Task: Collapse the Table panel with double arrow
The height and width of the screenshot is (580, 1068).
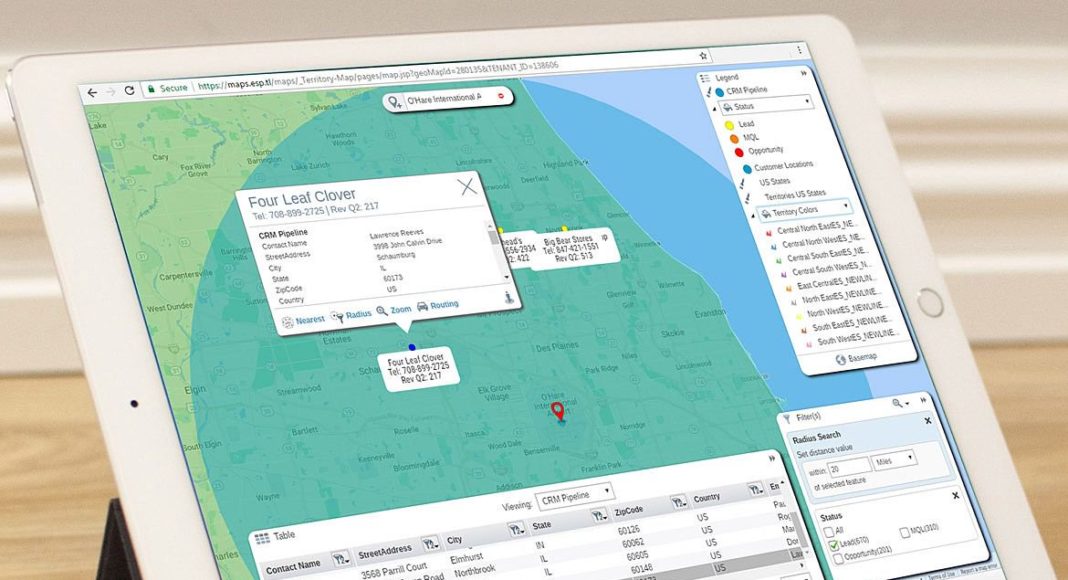Action: 772,458
